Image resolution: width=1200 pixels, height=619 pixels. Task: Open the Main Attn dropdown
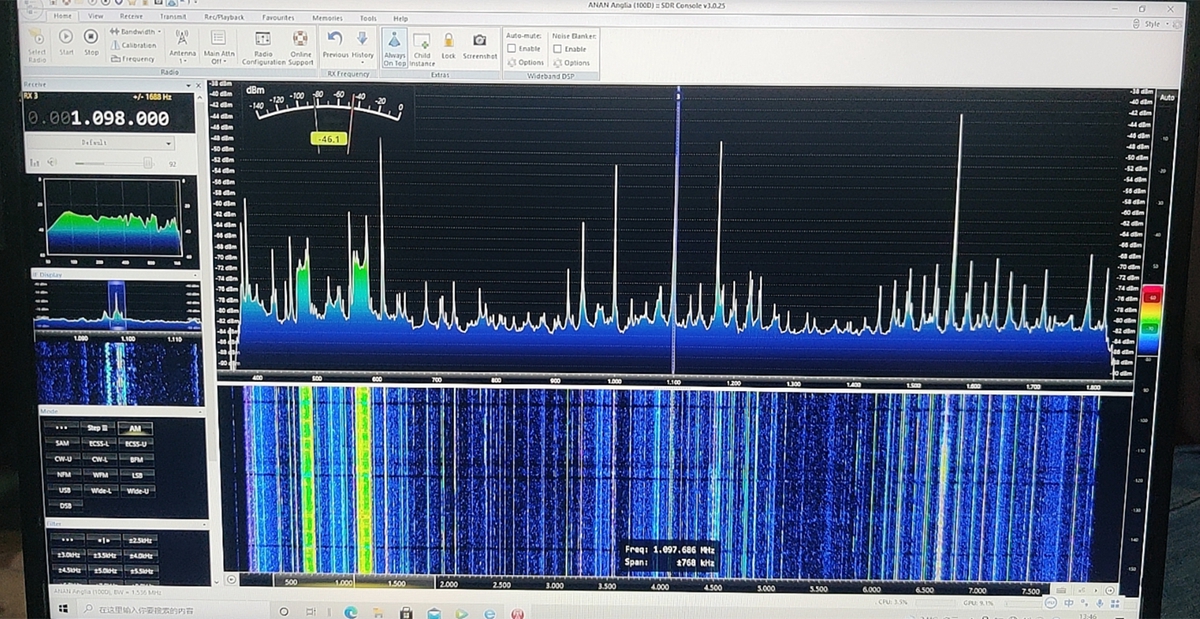point(218,48)
